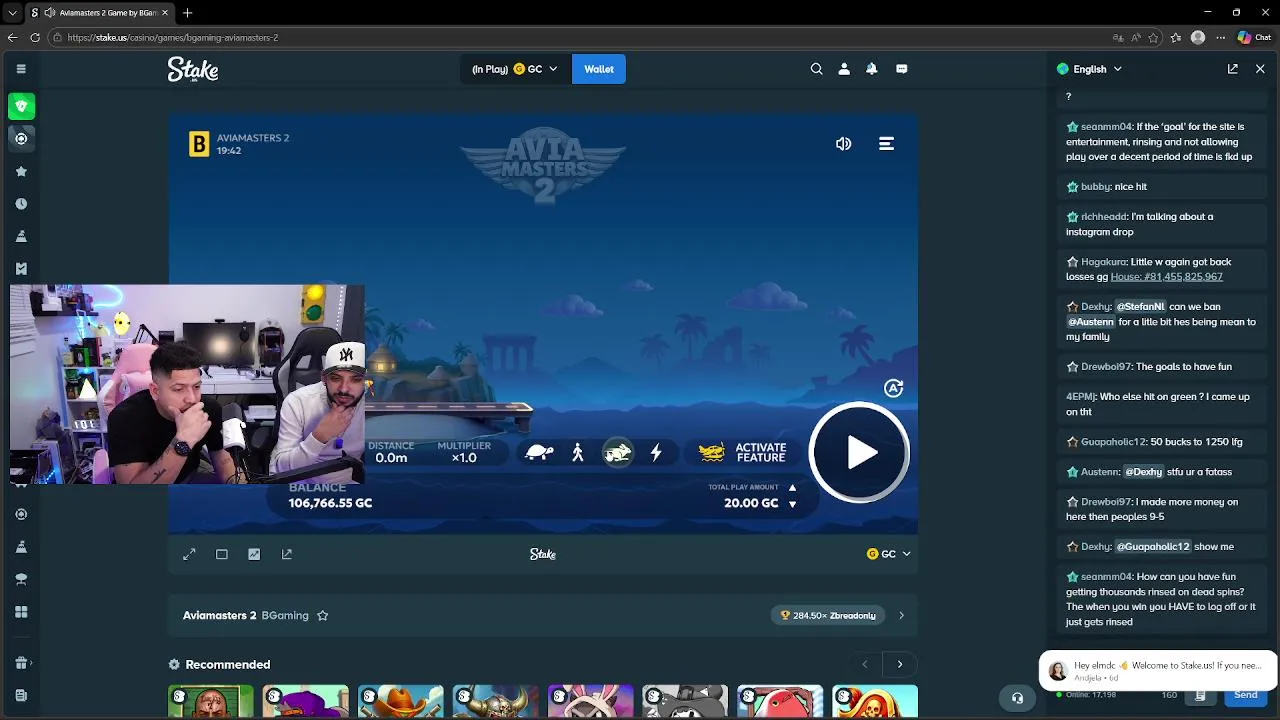Click the browser address bar URL

point(172,37)
